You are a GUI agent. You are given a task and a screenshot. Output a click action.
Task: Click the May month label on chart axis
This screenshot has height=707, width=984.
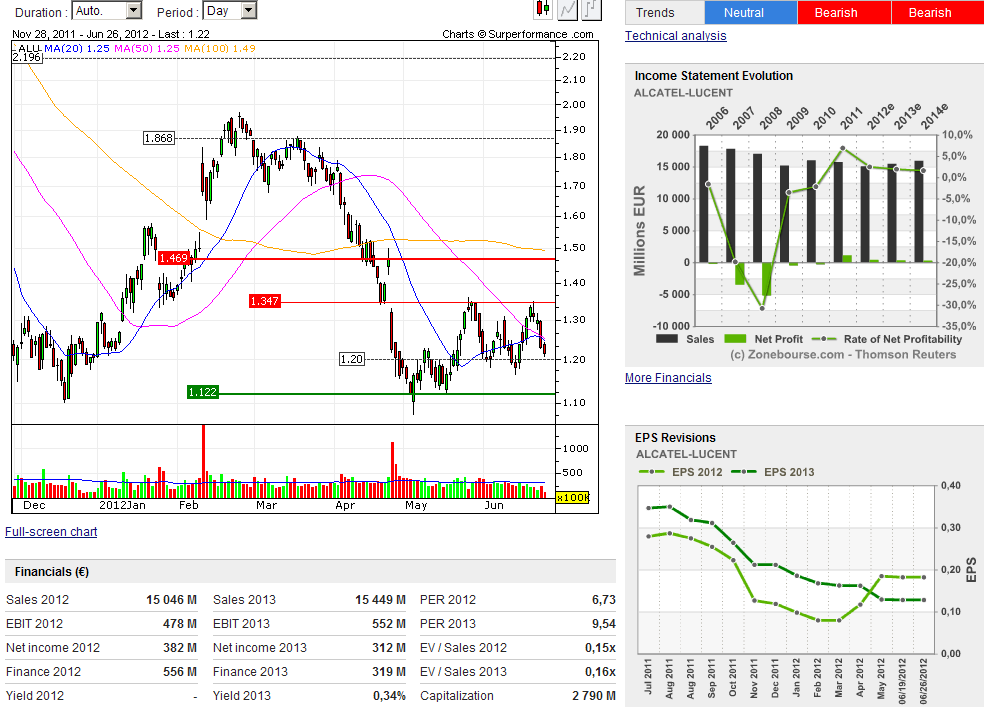416,505
